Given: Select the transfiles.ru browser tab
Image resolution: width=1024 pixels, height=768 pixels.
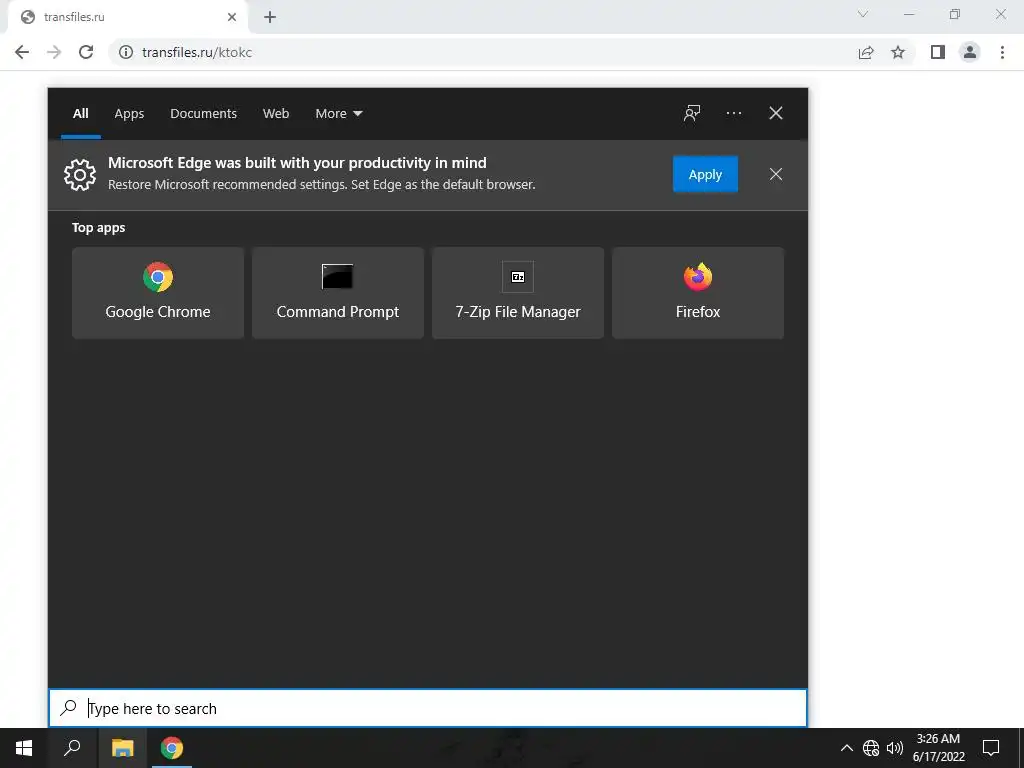Looking at the screenshot, I should click(x=128, y=17).
